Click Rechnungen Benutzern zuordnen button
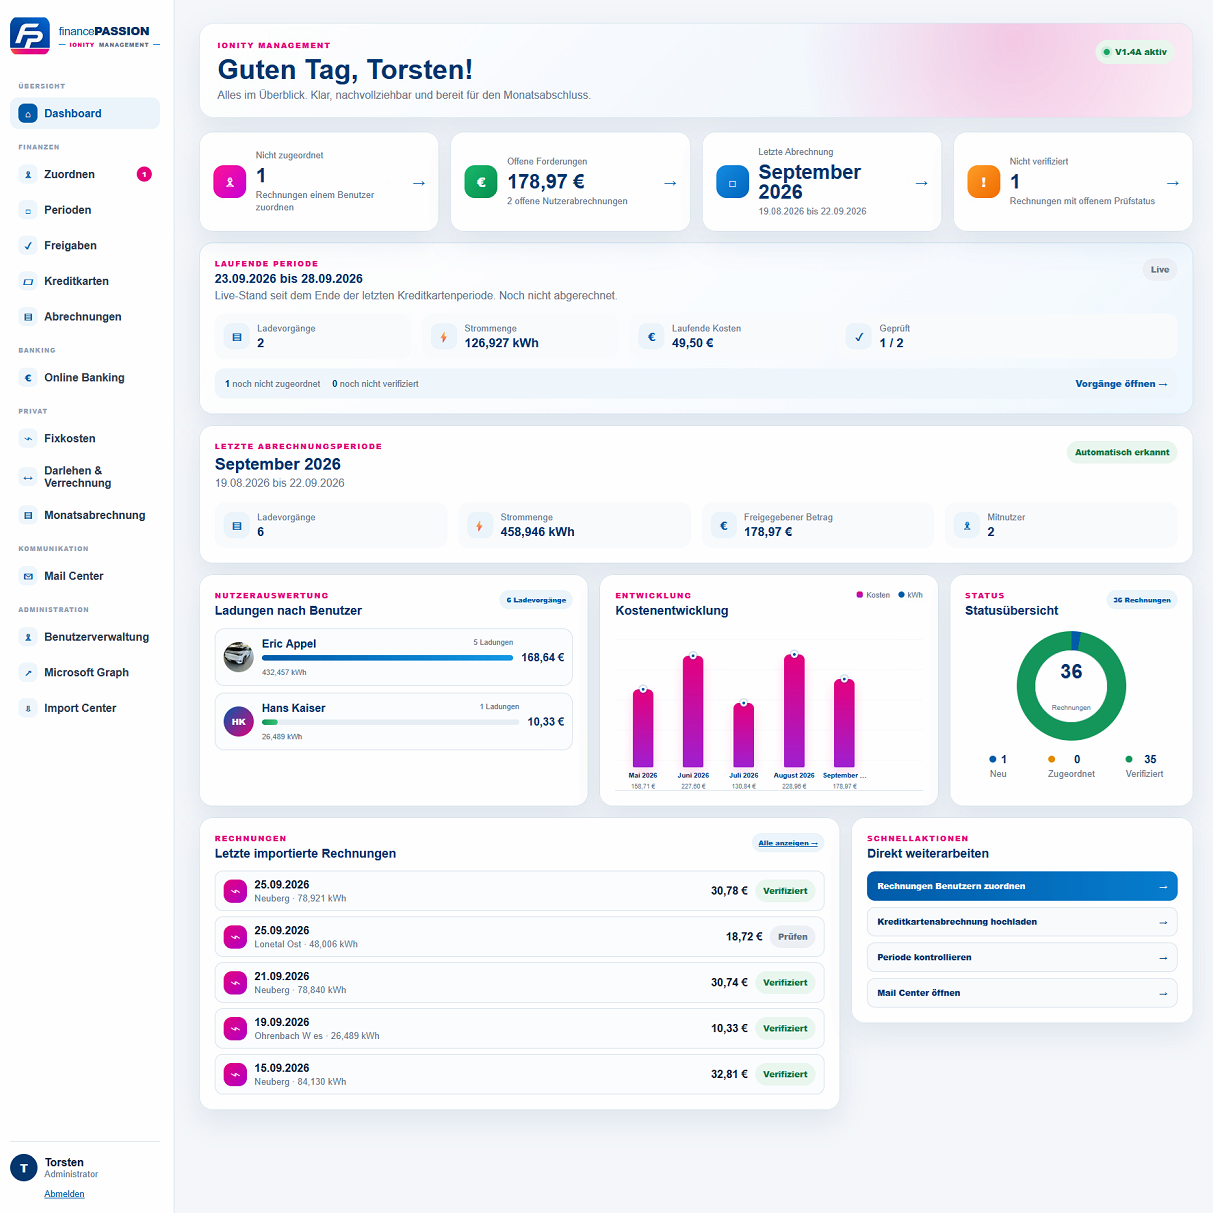This screenshot has height=1213, width=1213. tap(1022, 887)
